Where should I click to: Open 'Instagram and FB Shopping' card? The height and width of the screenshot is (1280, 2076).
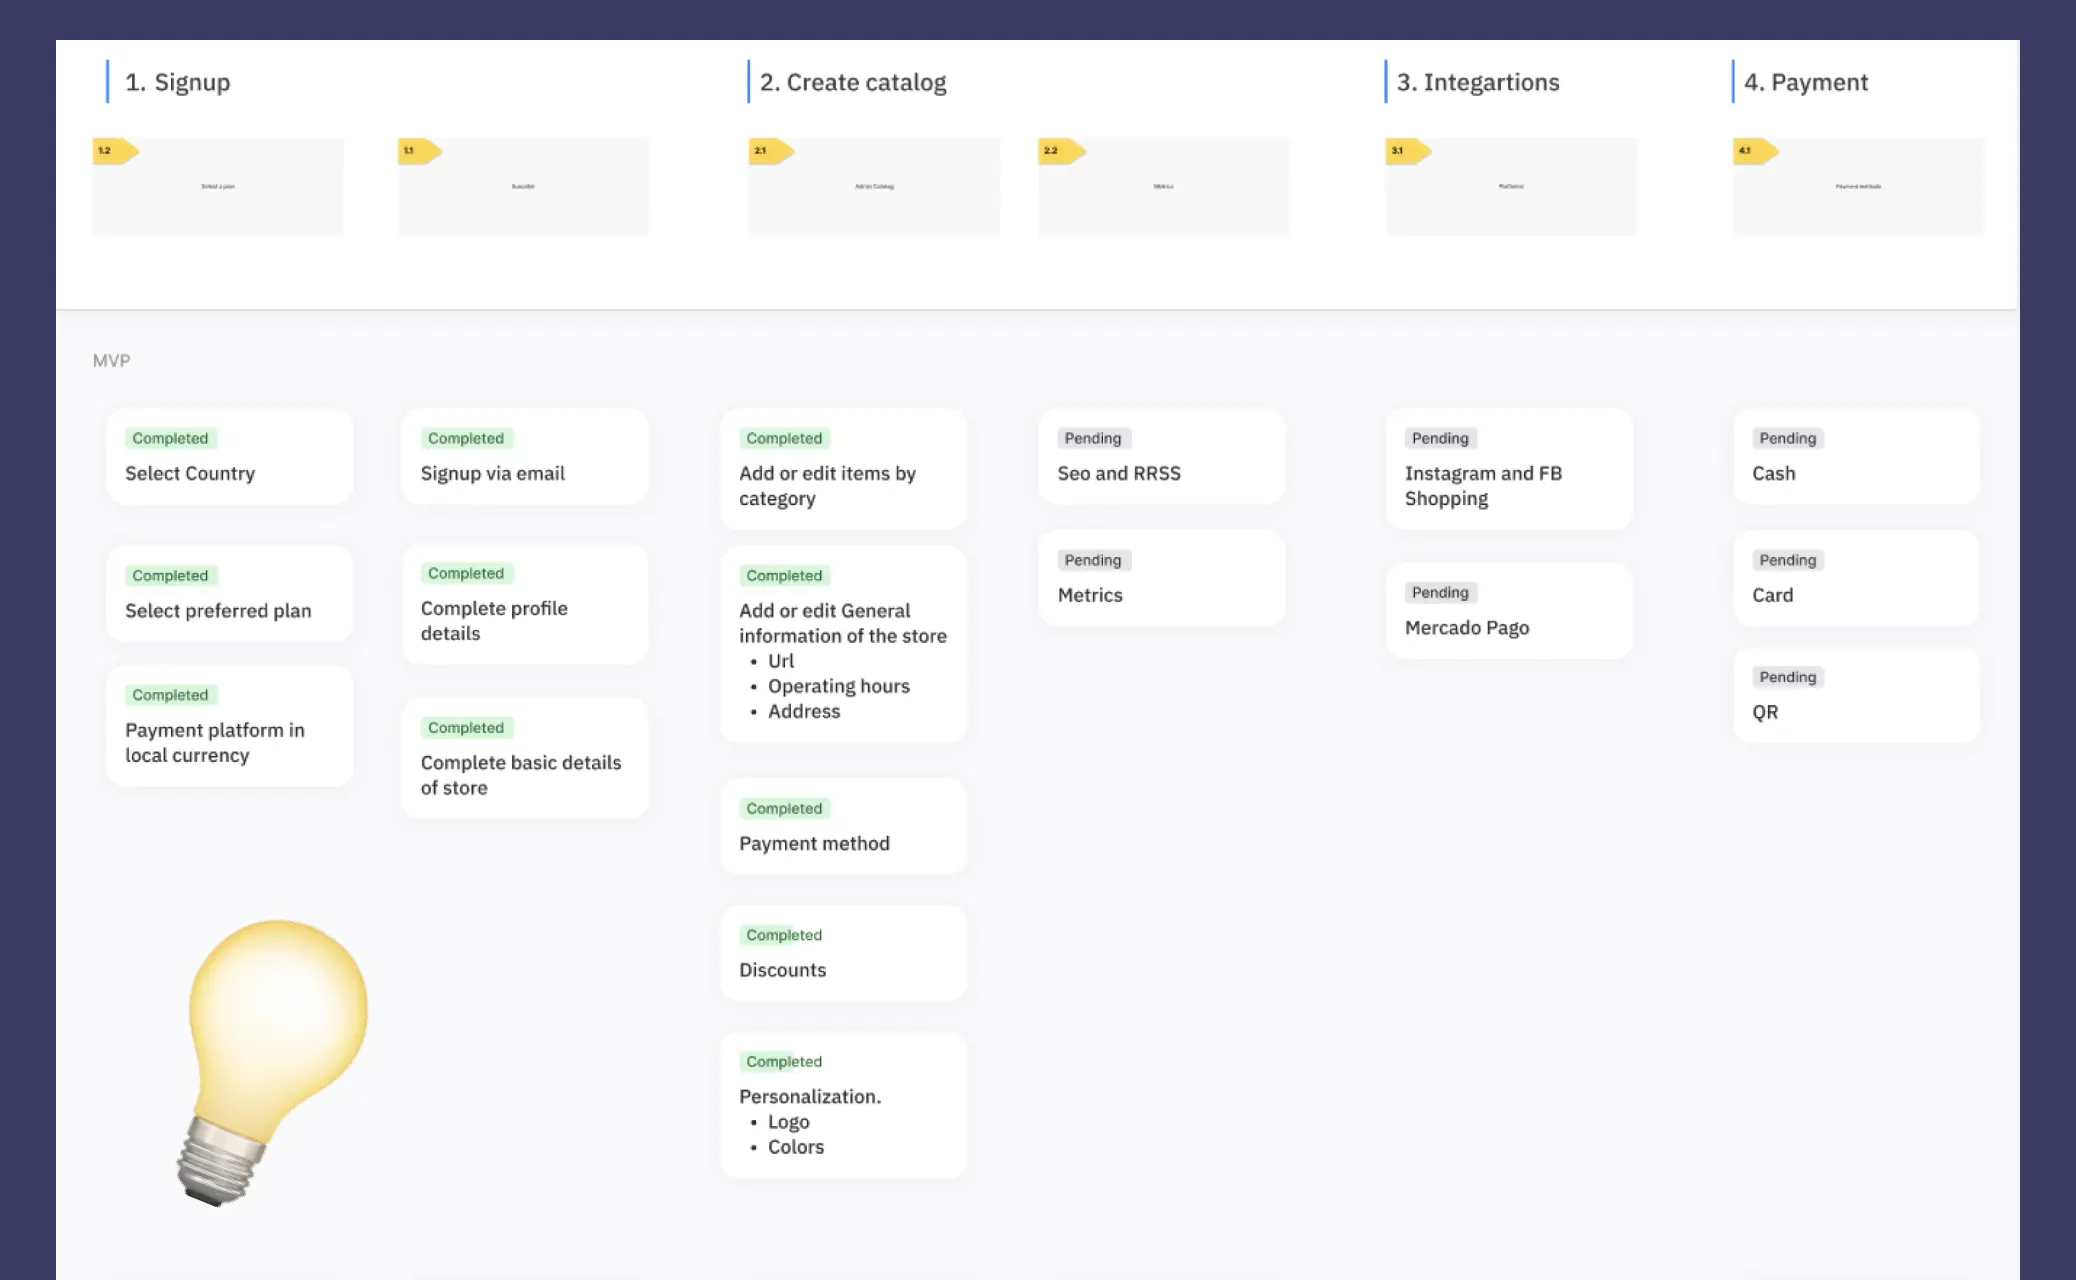[1508, 470]
